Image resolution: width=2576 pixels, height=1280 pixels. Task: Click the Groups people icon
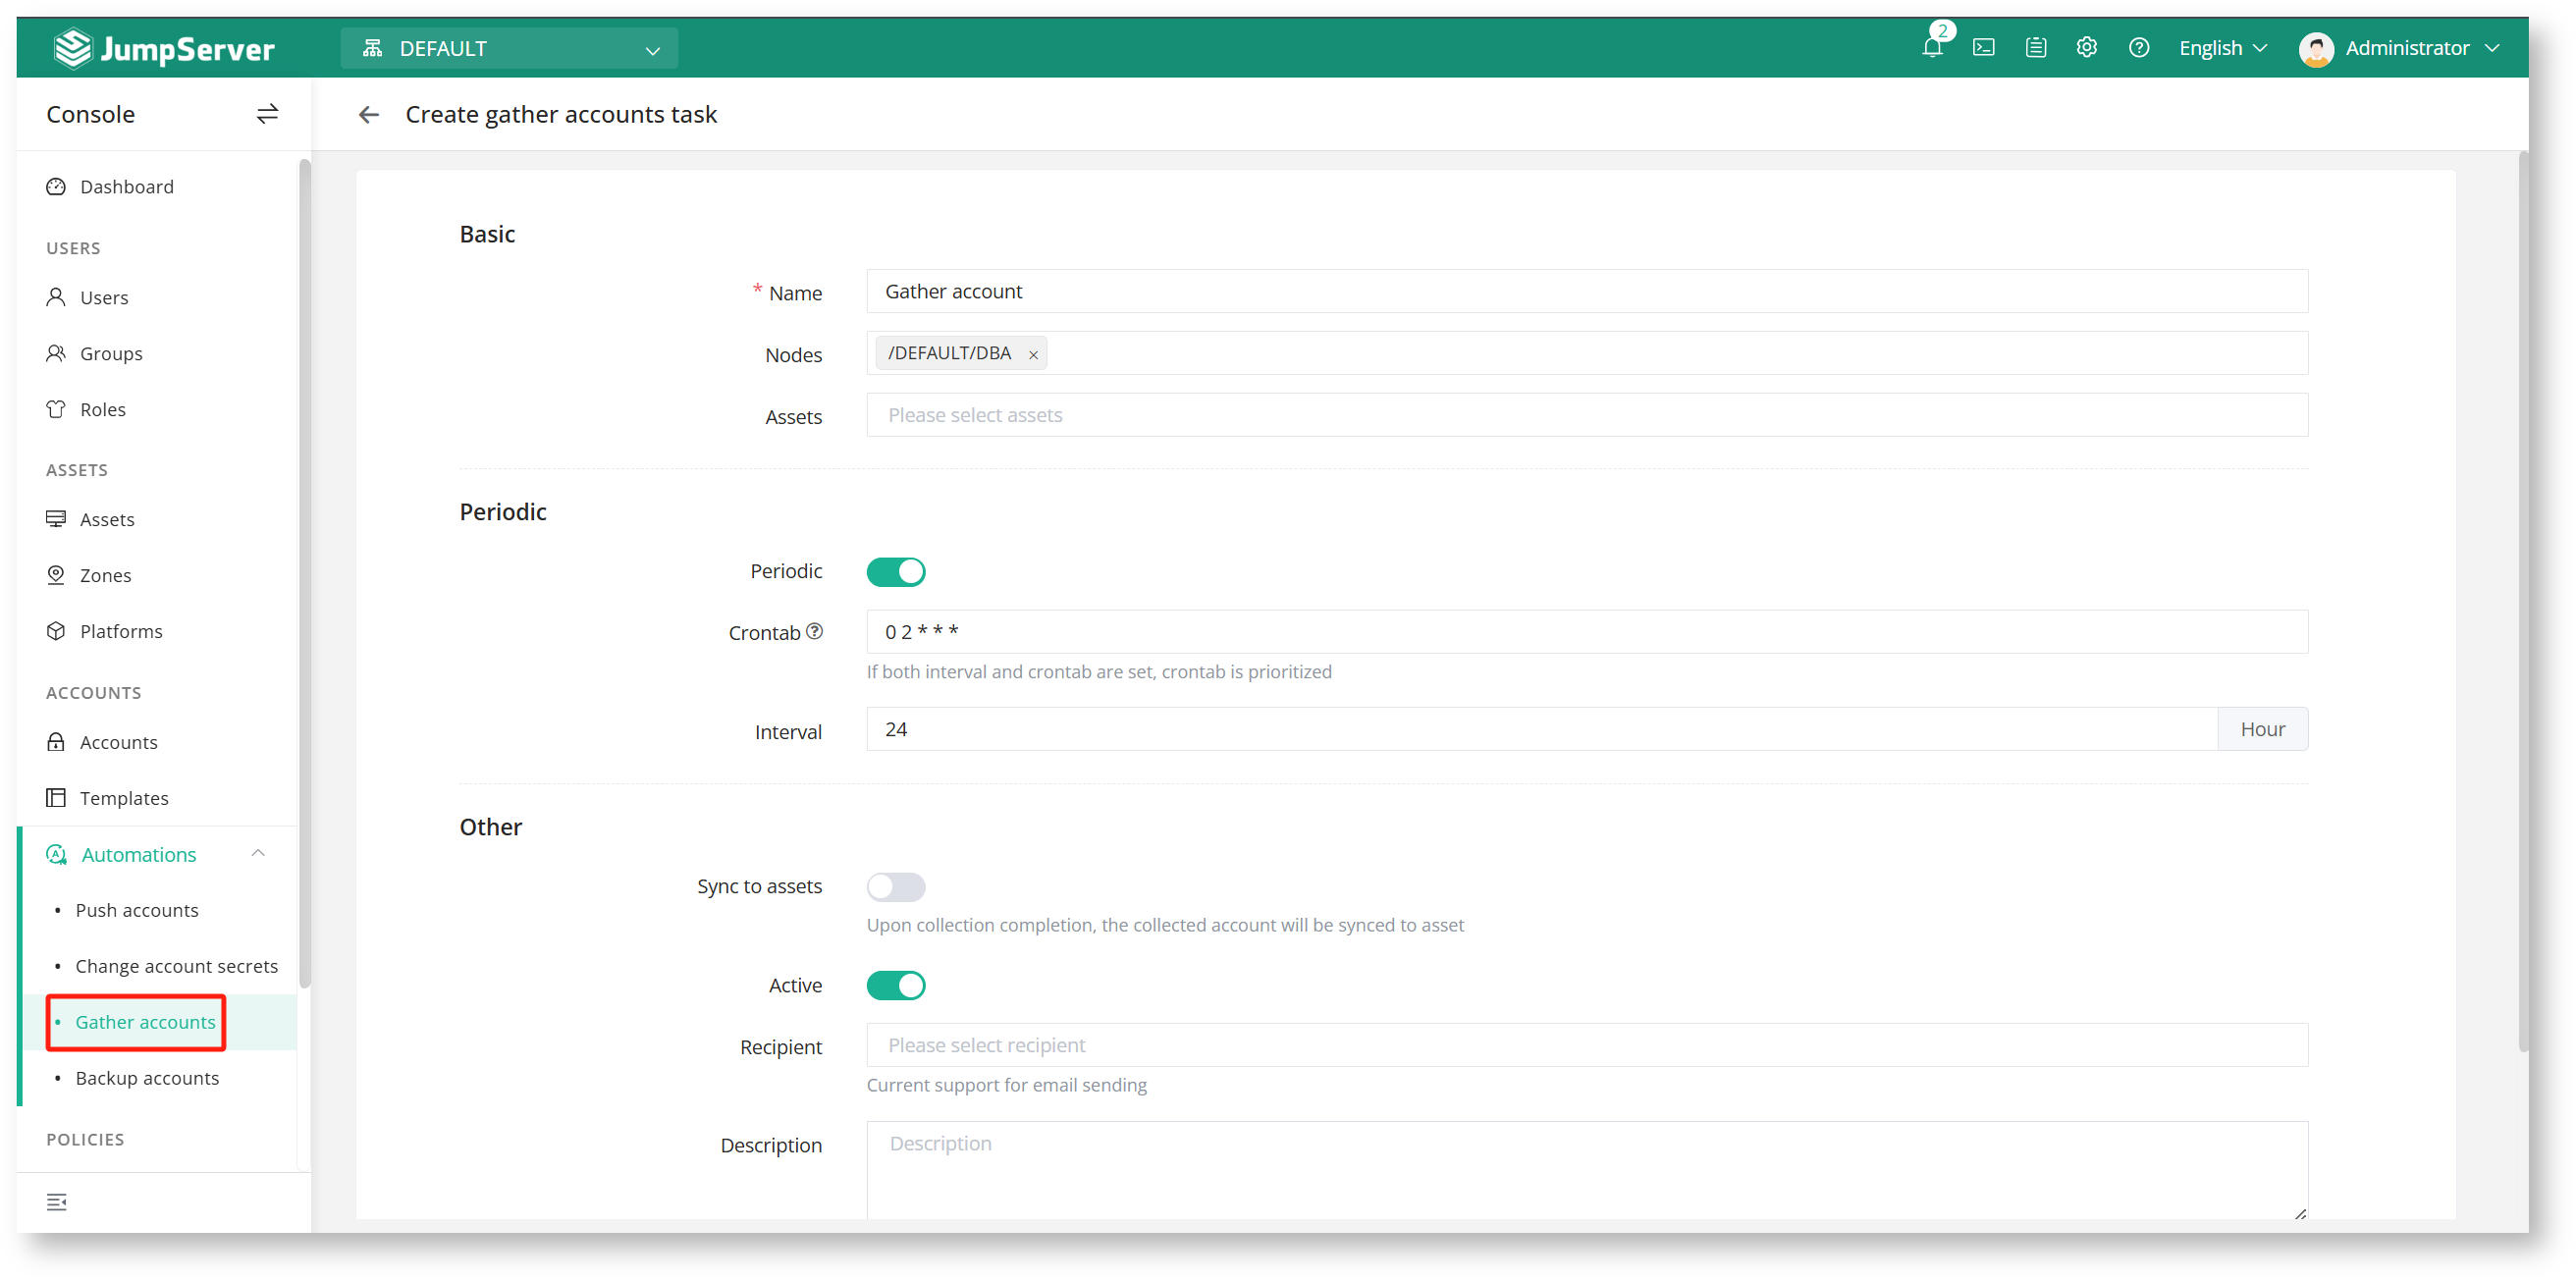point(56,353)
